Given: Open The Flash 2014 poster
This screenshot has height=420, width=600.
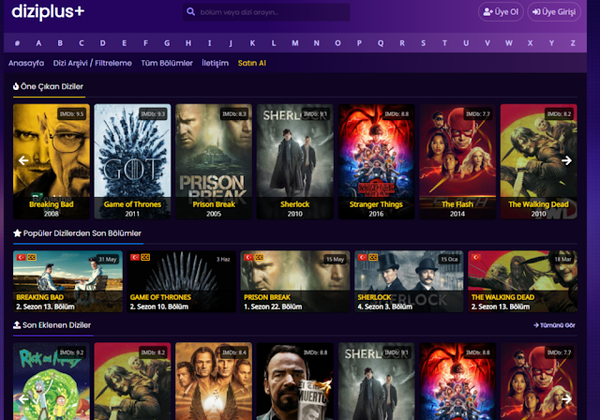Looking at the screenshot, I should tap(457, 161).
